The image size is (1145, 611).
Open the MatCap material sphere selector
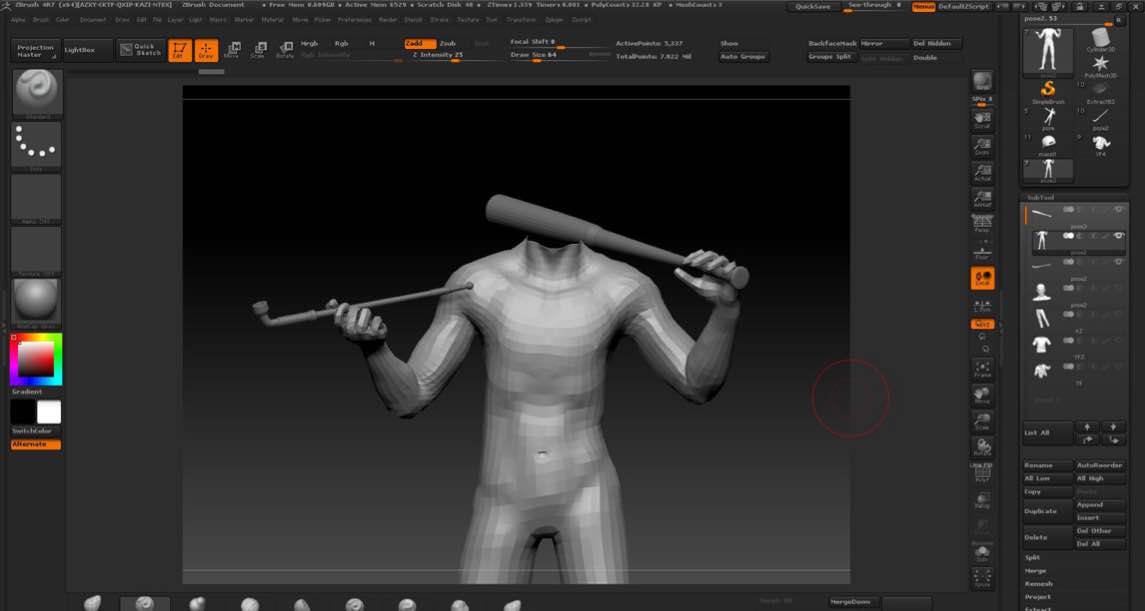[36, 304]
